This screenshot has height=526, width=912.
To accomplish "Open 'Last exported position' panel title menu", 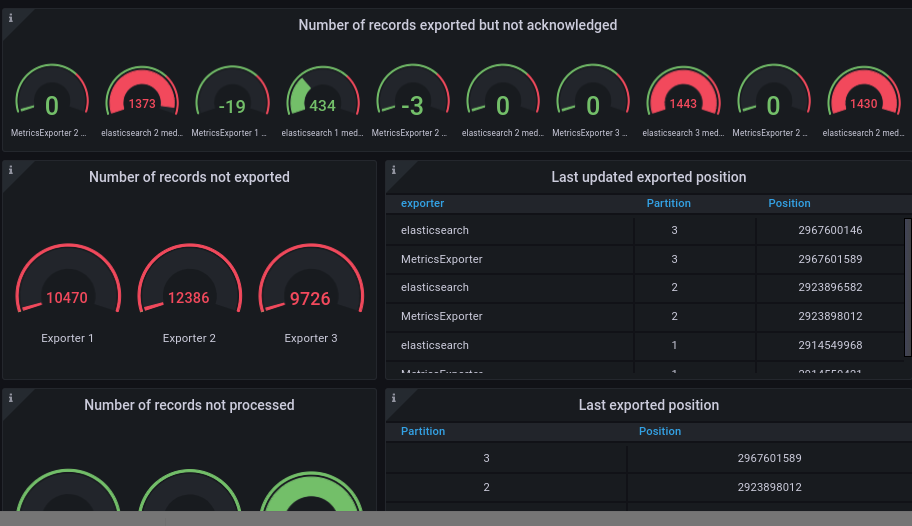I will click(x=649, y=405).
